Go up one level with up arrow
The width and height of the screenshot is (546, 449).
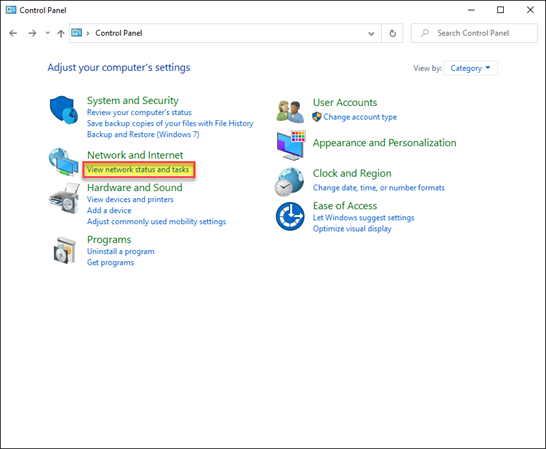(61, 33)
